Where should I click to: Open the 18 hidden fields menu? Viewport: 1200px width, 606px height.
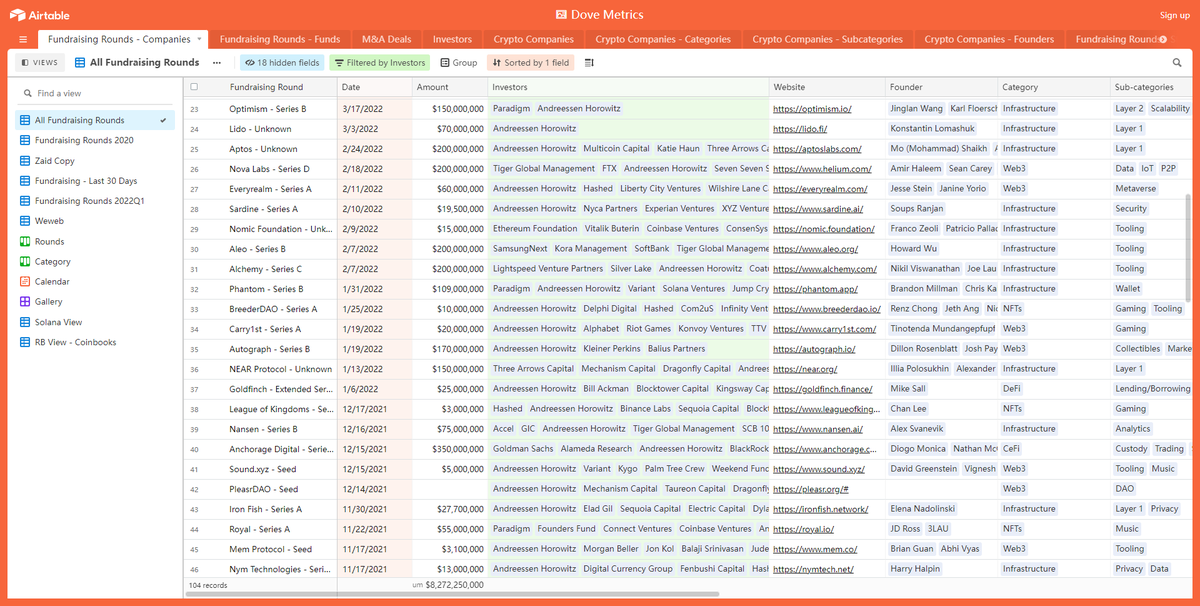pos(282,62)
